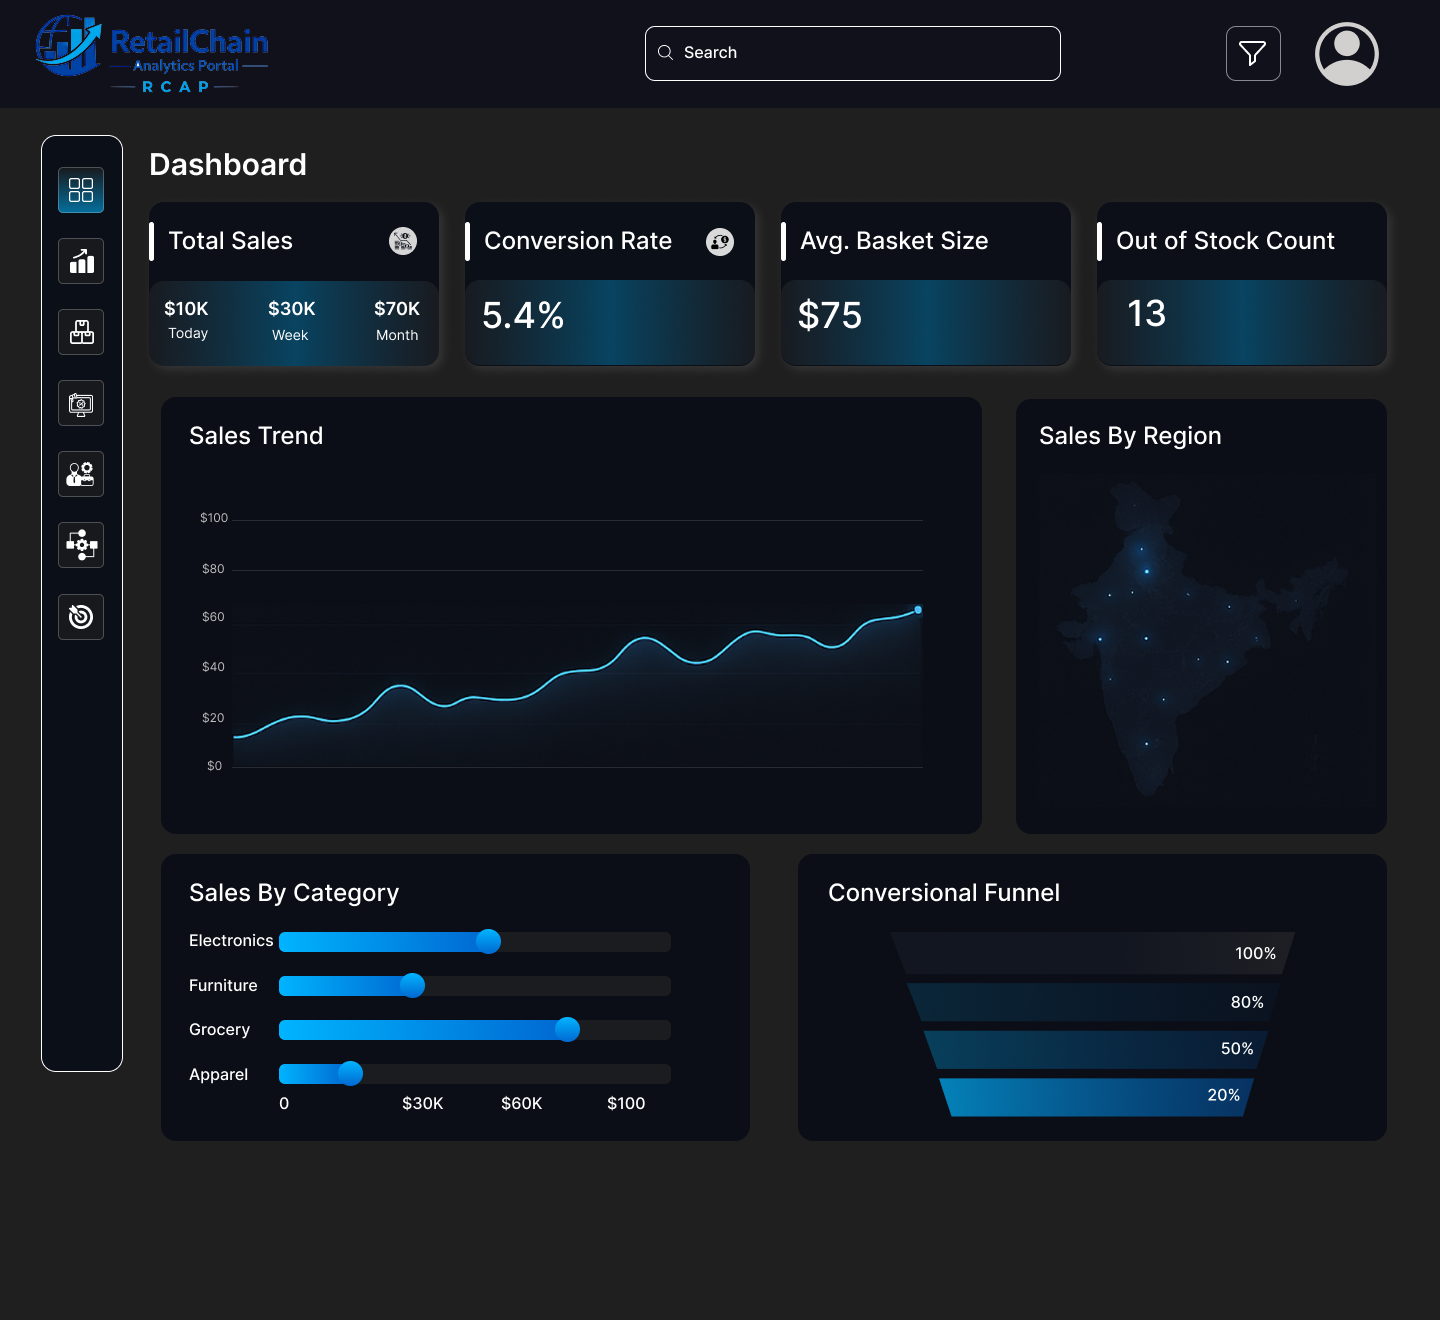1440x1320 pixels.
Task: Click the Conversion Rate card icon
Action: coord(719,241)
